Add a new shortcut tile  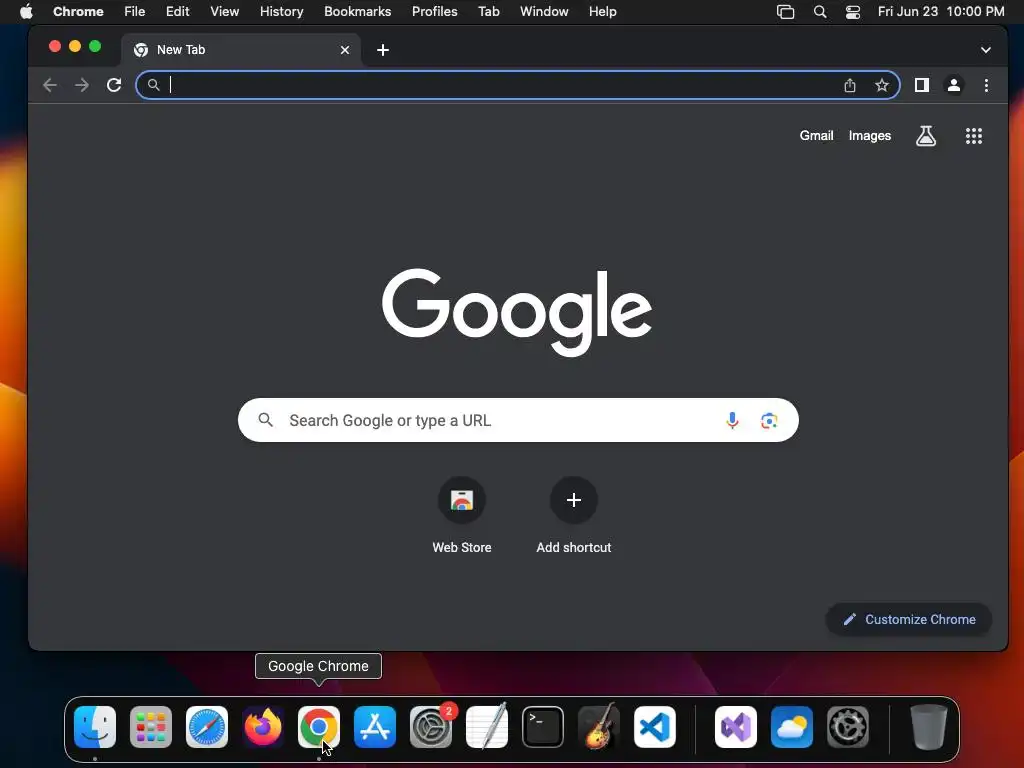click(x=573, y=516)
